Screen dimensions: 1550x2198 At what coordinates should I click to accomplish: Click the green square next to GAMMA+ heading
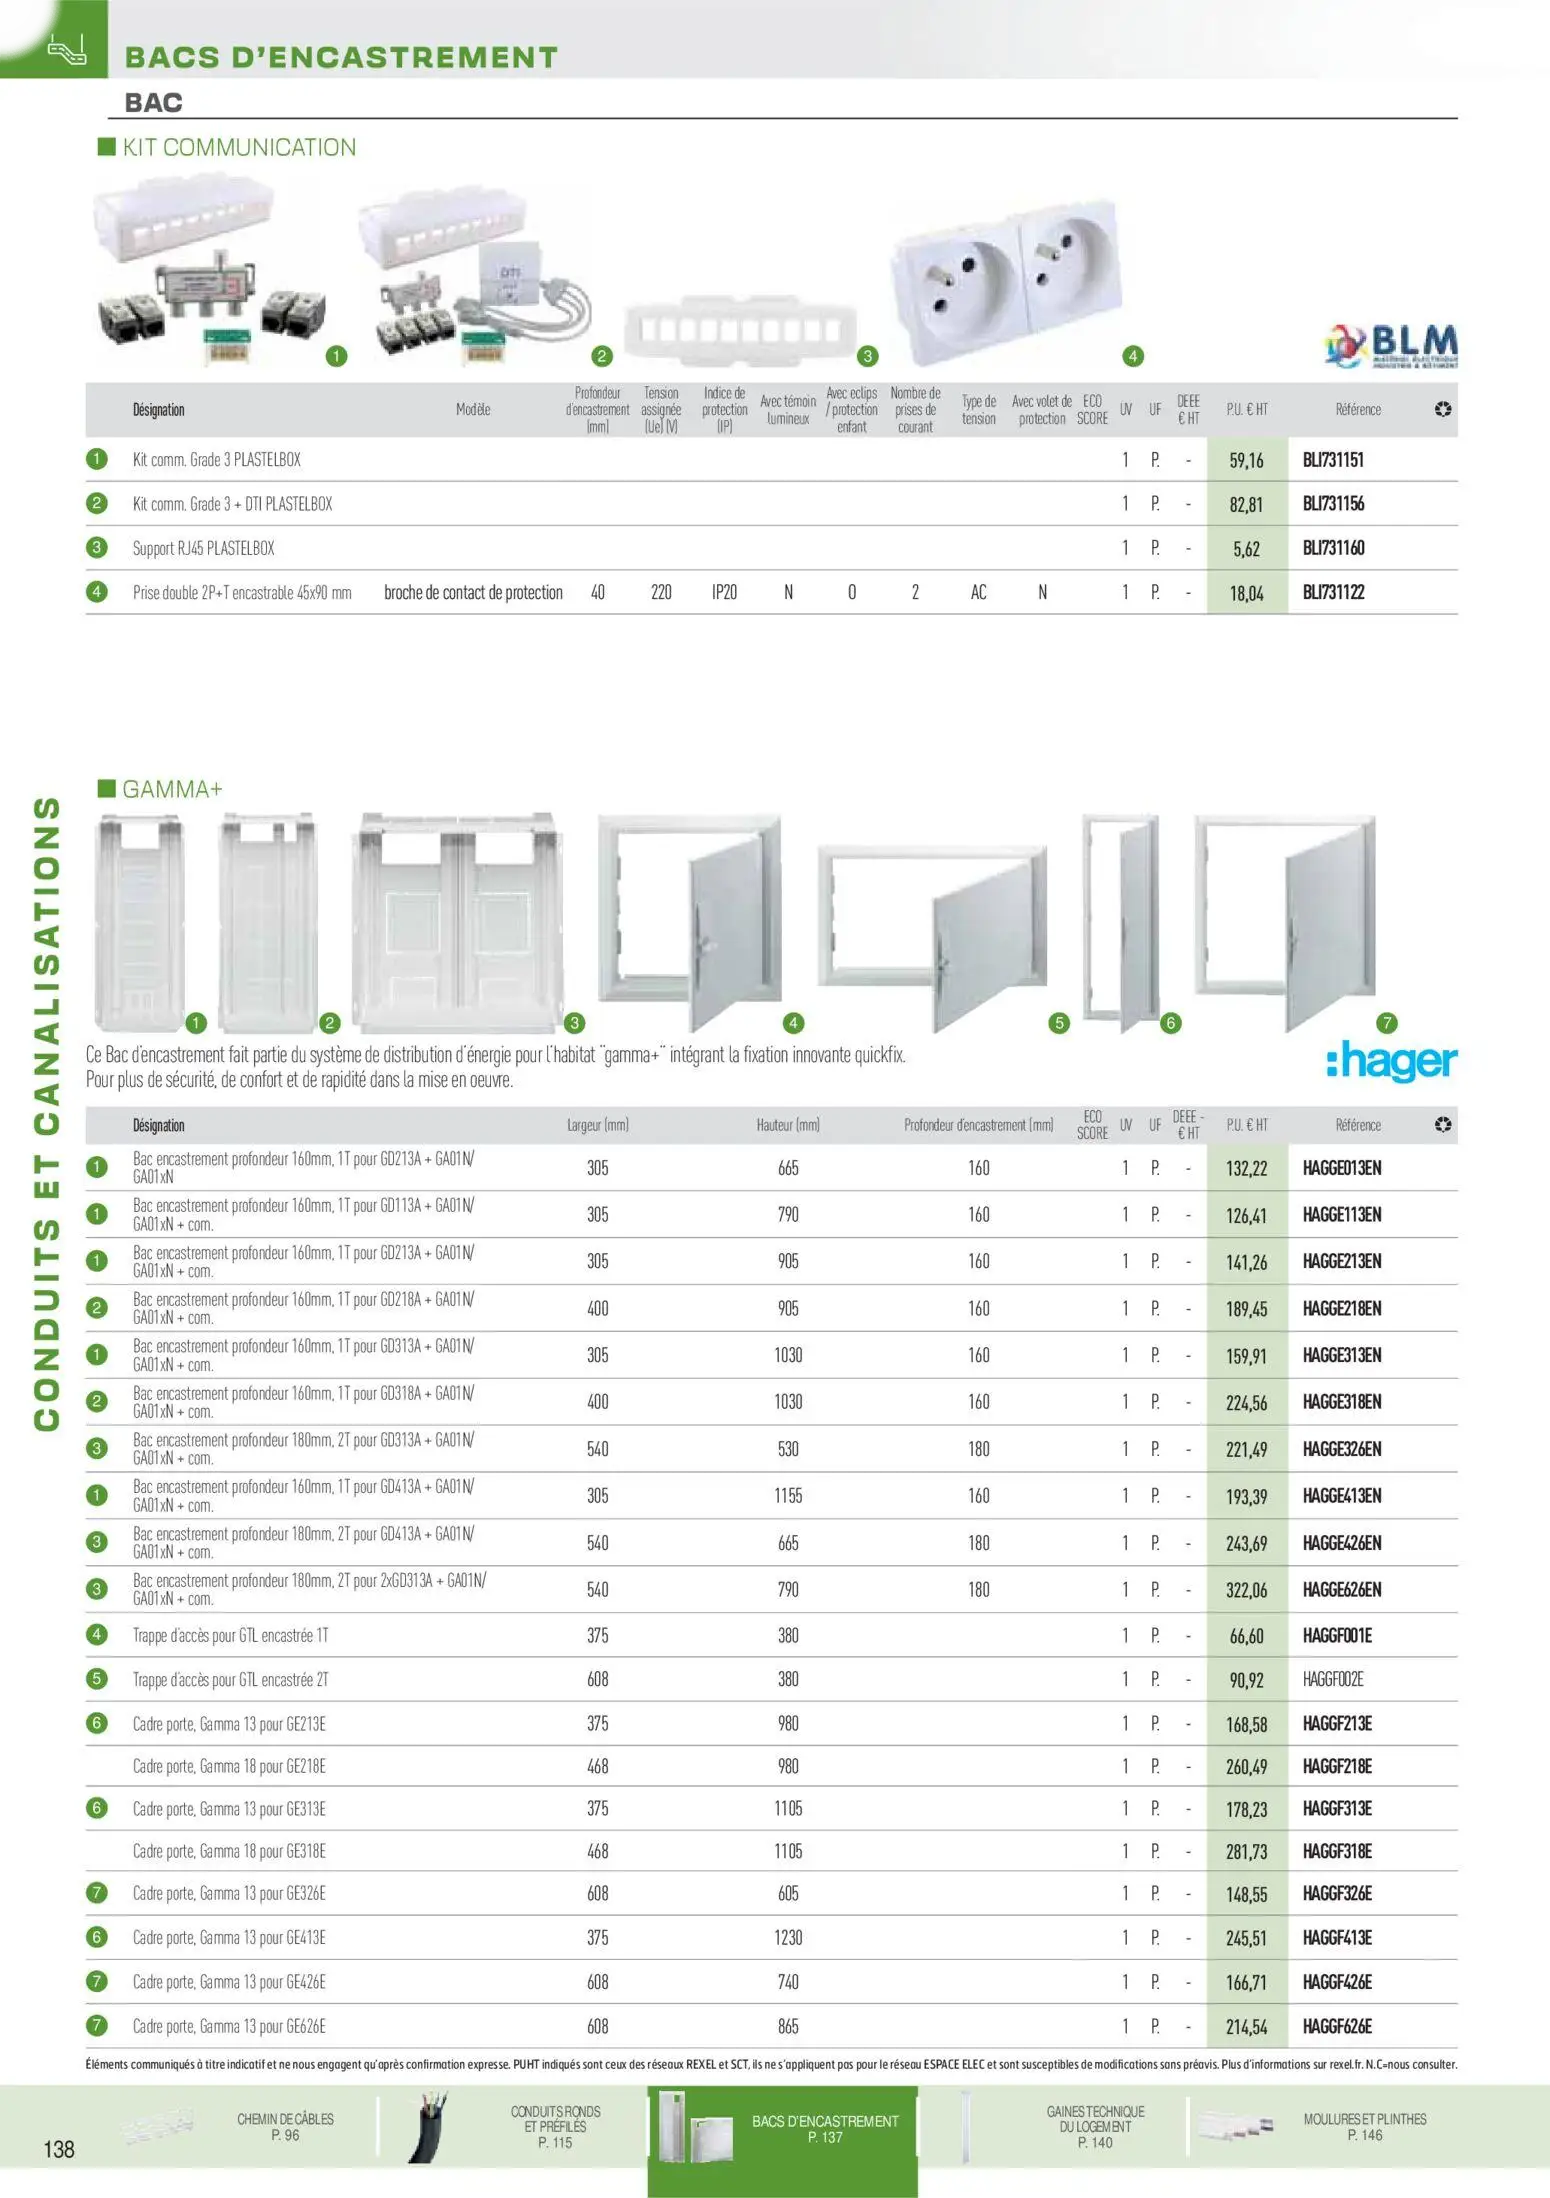pos(106,789)
